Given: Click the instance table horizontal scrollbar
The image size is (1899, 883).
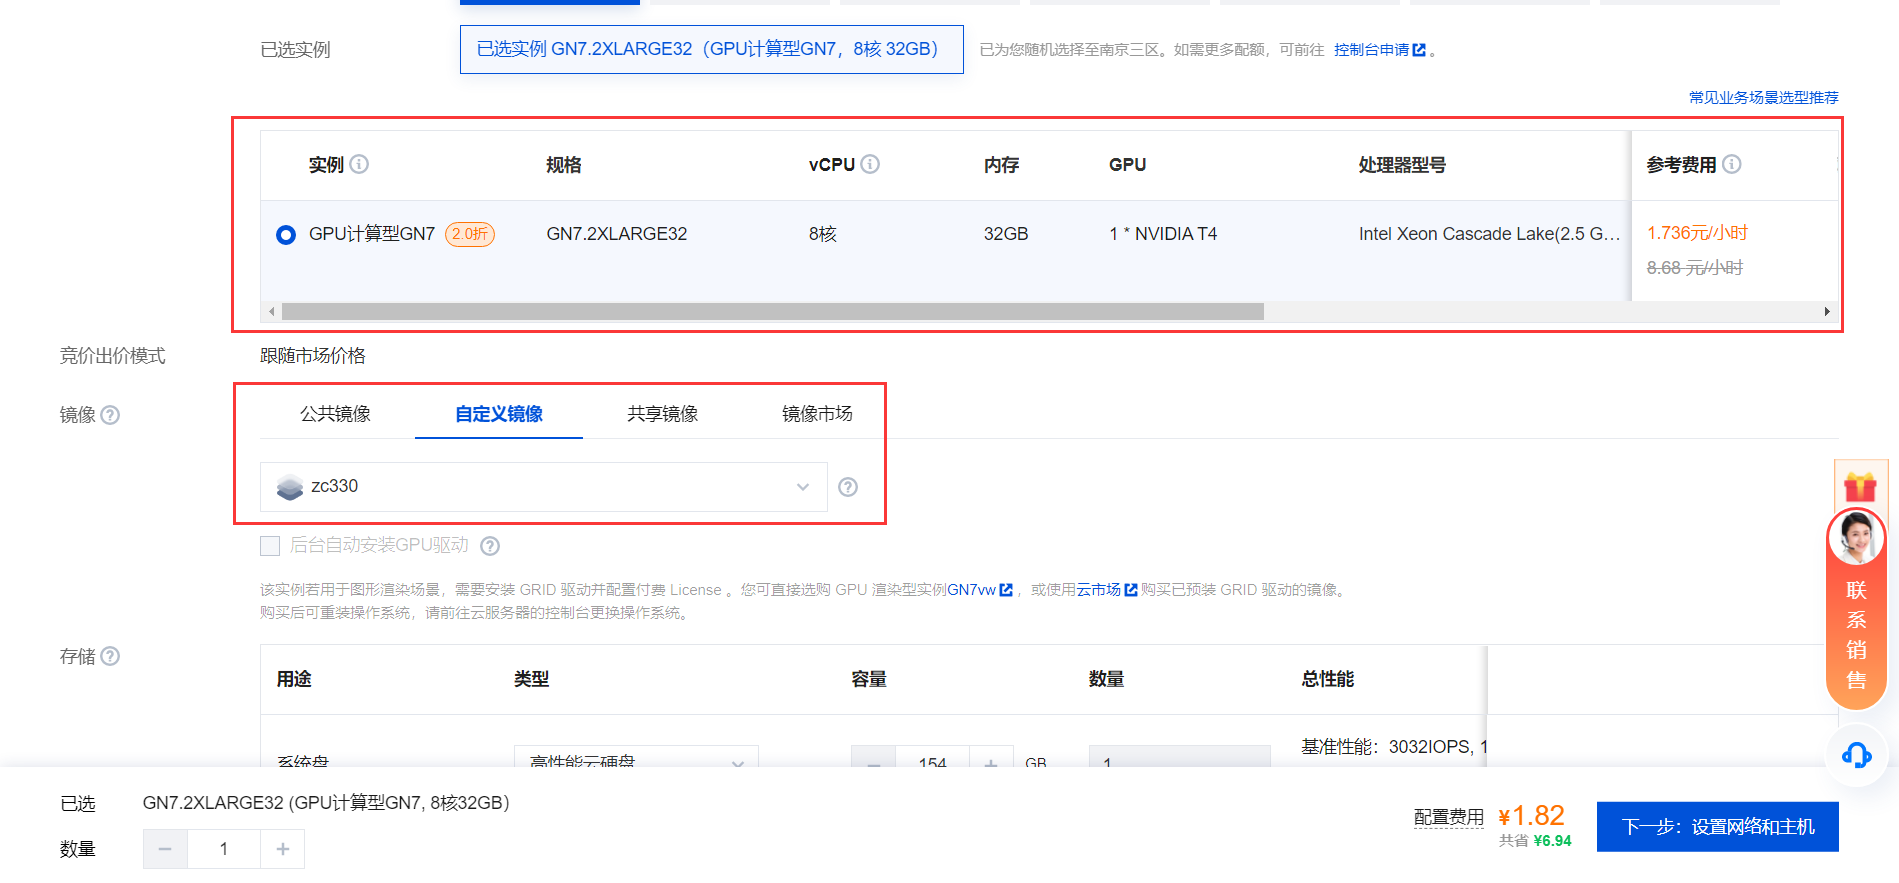Looking at the screenshot, I should (x=772, y=312).
